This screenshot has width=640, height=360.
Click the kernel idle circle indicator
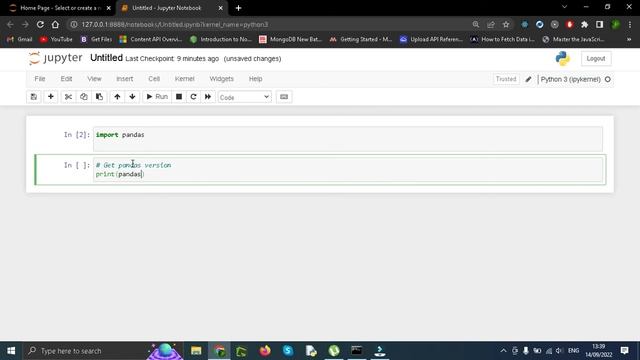pos(608,79)
